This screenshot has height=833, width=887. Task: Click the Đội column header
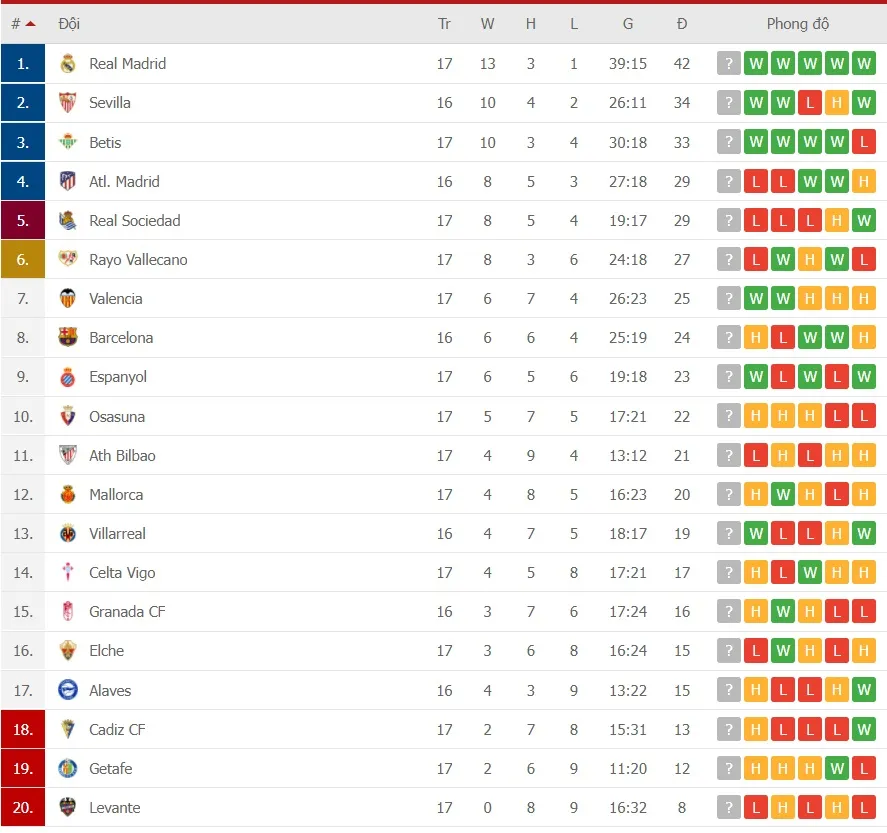point(70,23)
